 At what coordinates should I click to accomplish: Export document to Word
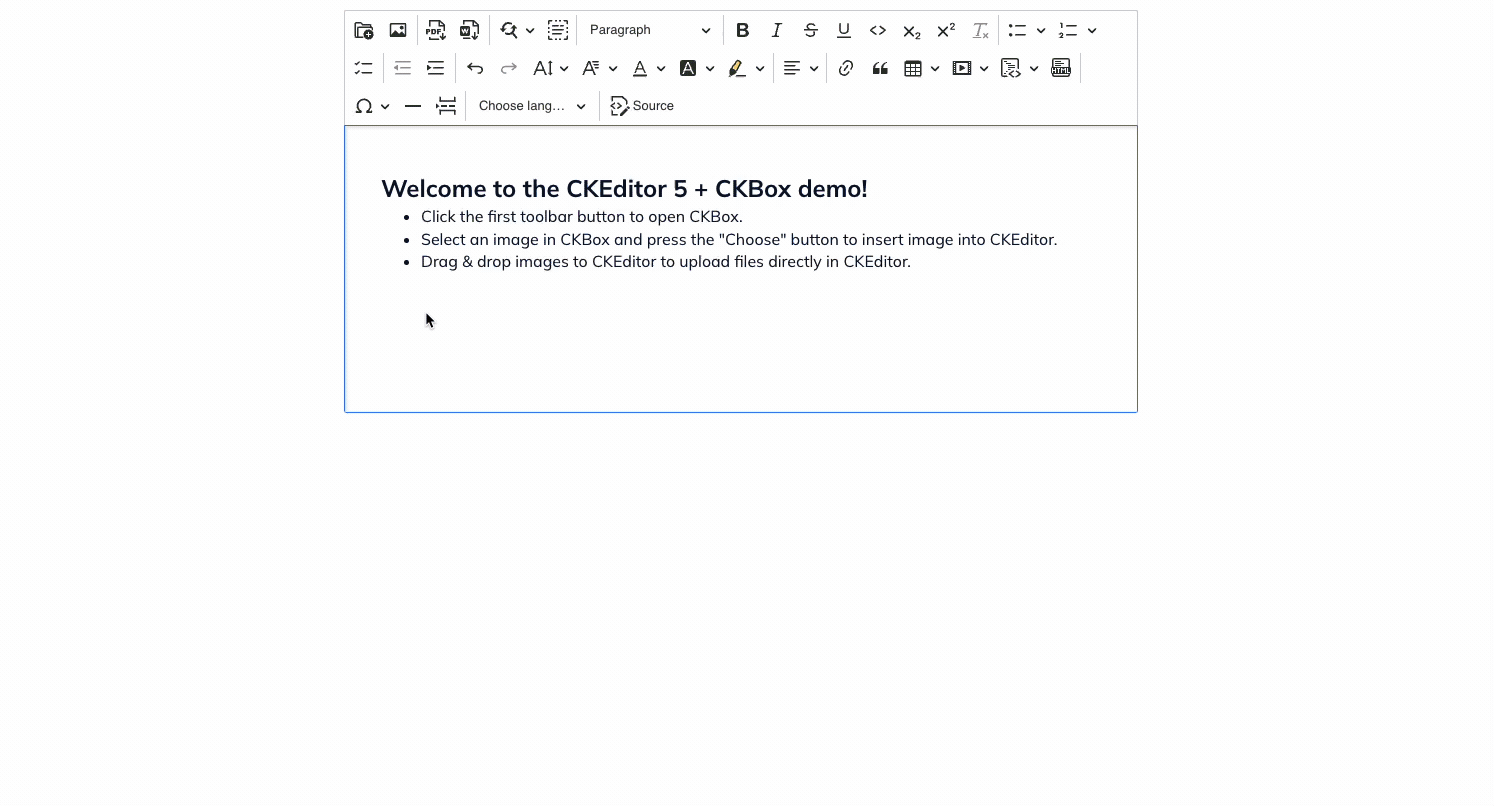click(469, 31)
